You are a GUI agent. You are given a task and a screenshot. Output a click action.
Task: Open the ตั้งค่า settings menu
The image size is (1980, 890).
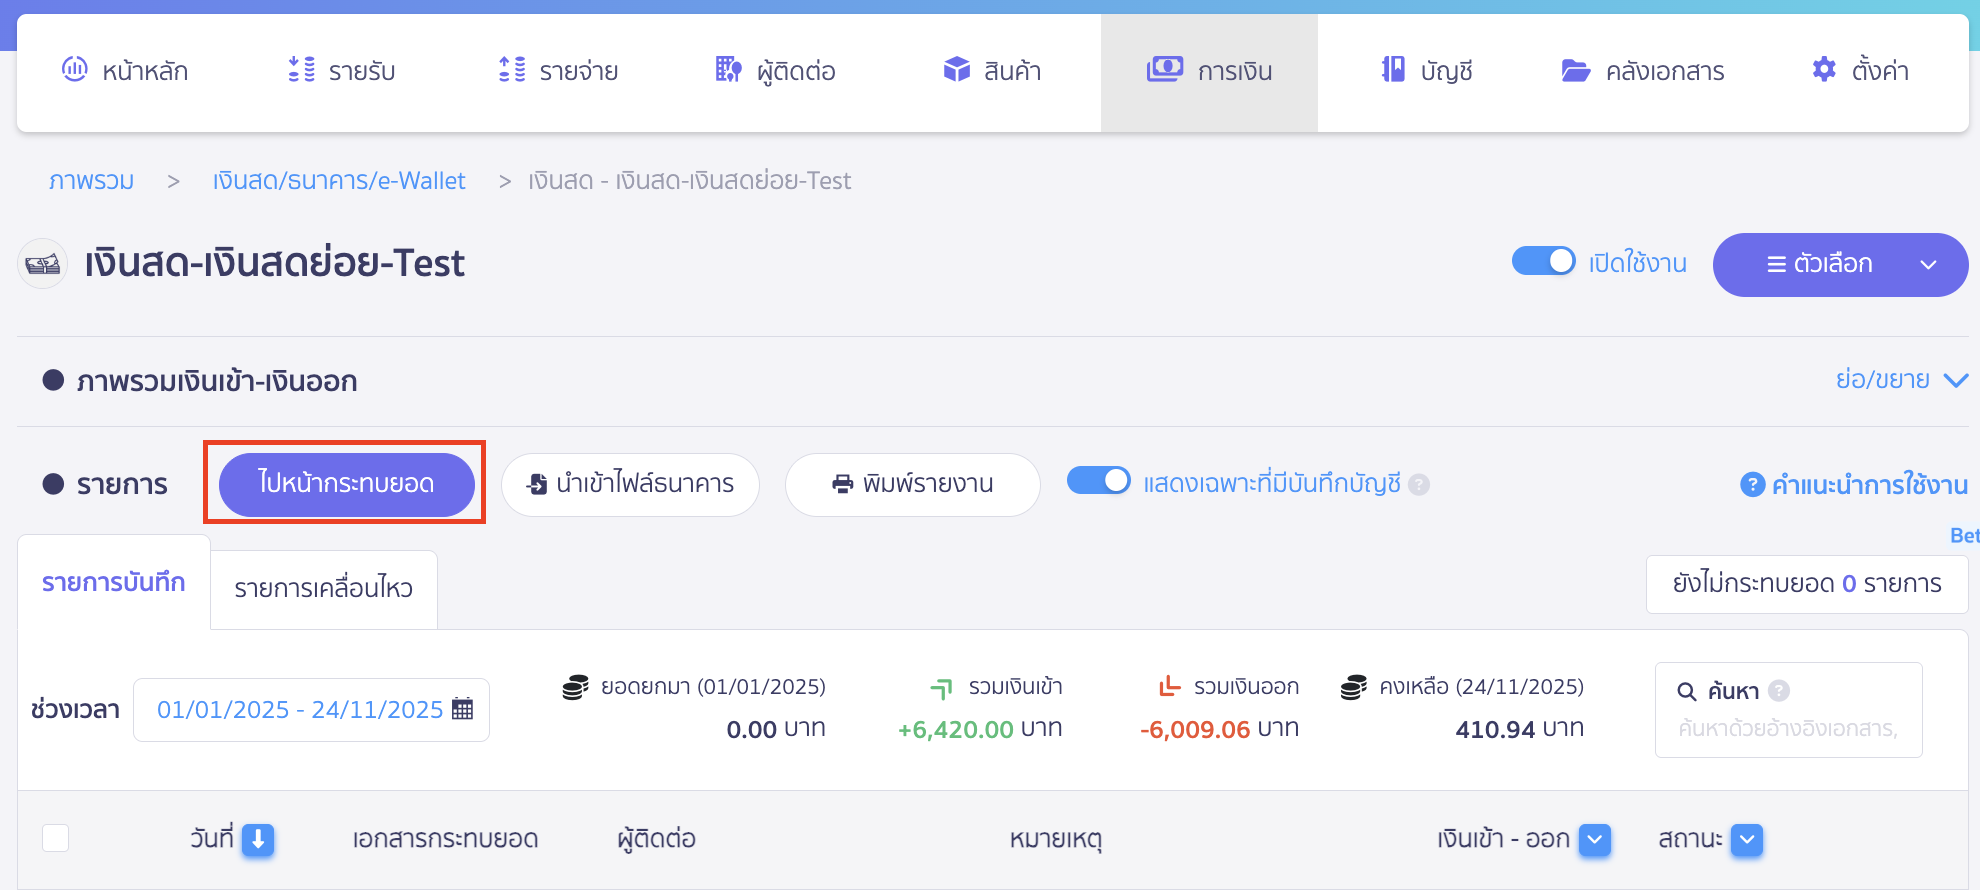(1860, 71)
